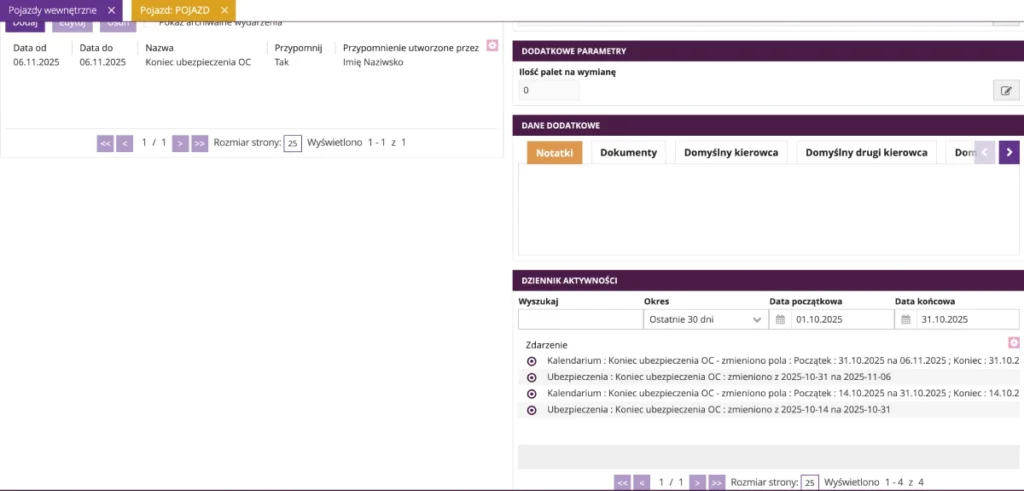Click the Imię Naziwsko cell
1024x491 pixels.
point(373,63)
